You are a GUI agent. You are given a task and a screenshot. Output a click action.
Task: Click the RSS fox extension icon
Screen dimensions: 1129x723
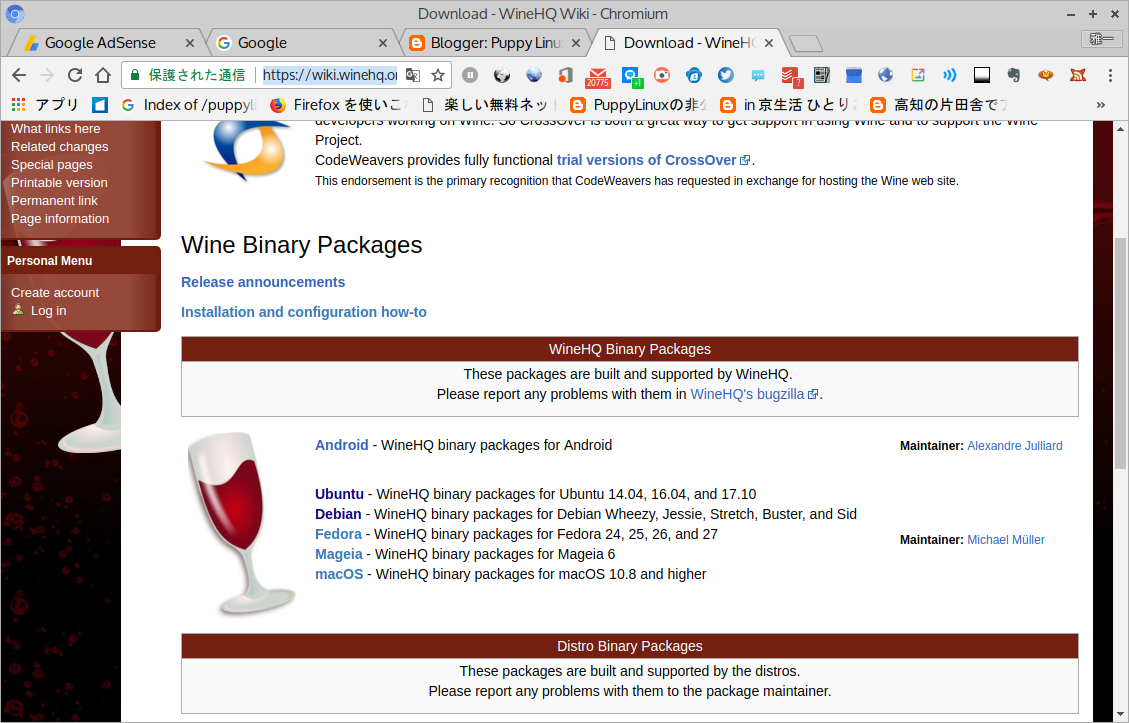coord(1078,75)
